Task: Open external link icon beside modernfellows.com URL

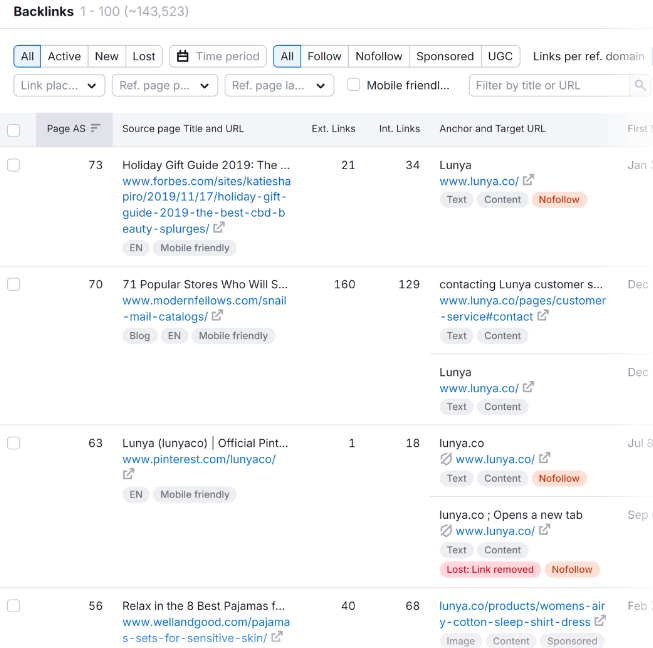Action: tap(218, 317)
